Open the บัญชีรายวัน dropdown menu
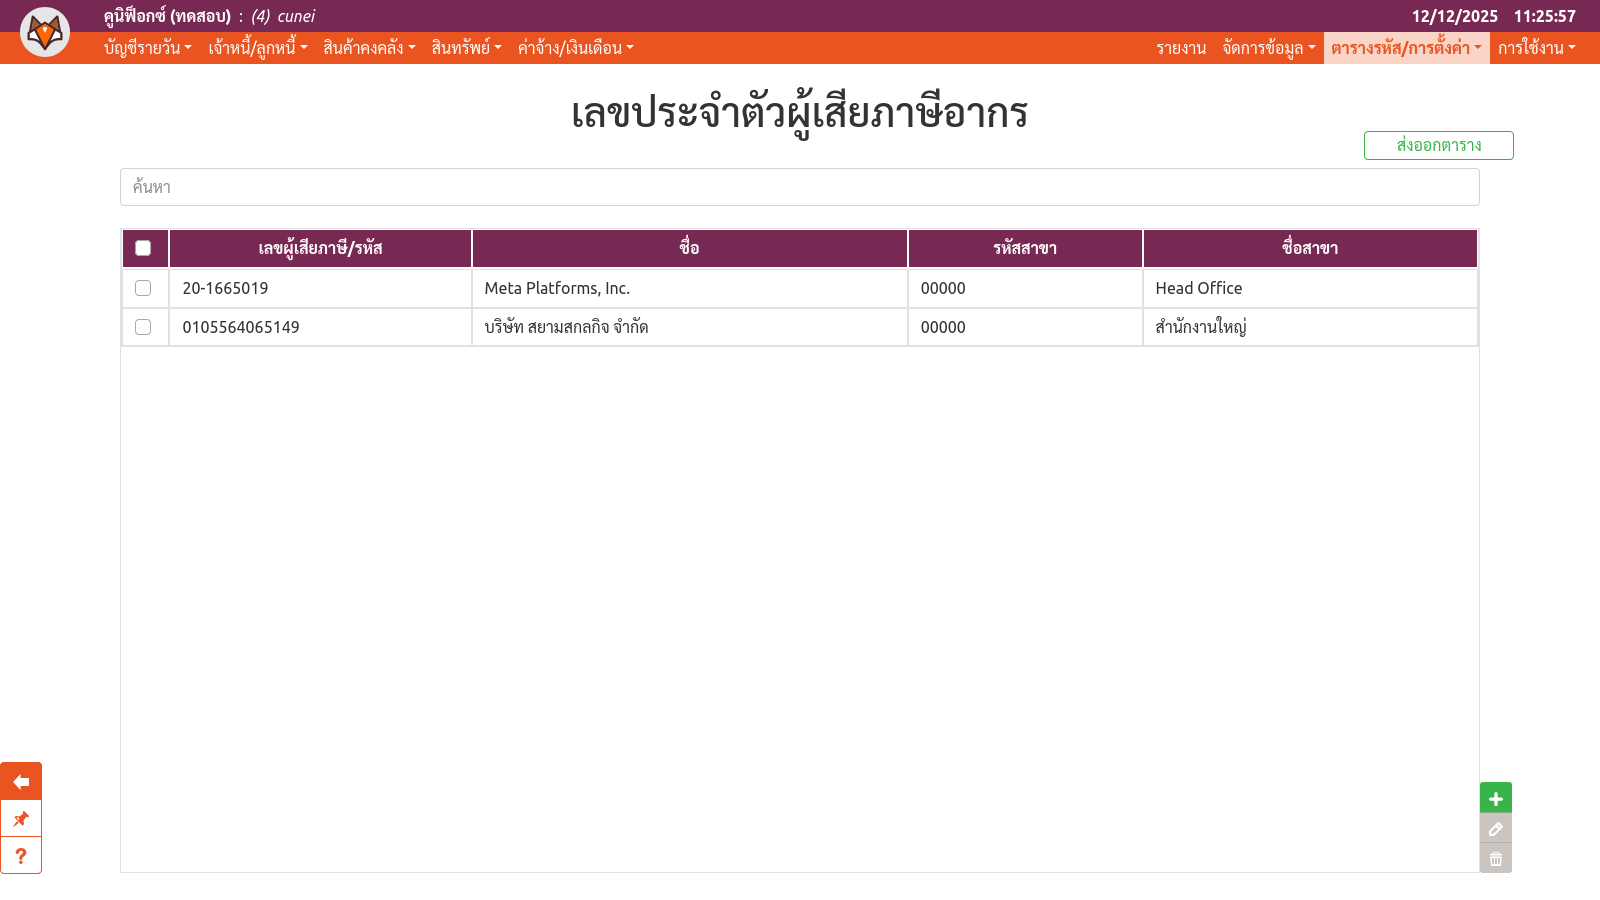 [147, 48]
